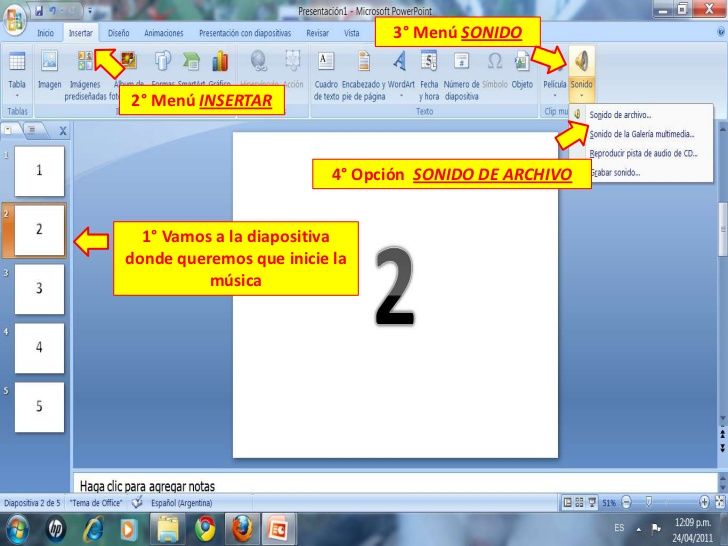
Task: Close the slides thumbnail pane
Action: click(x=63, y=131)
